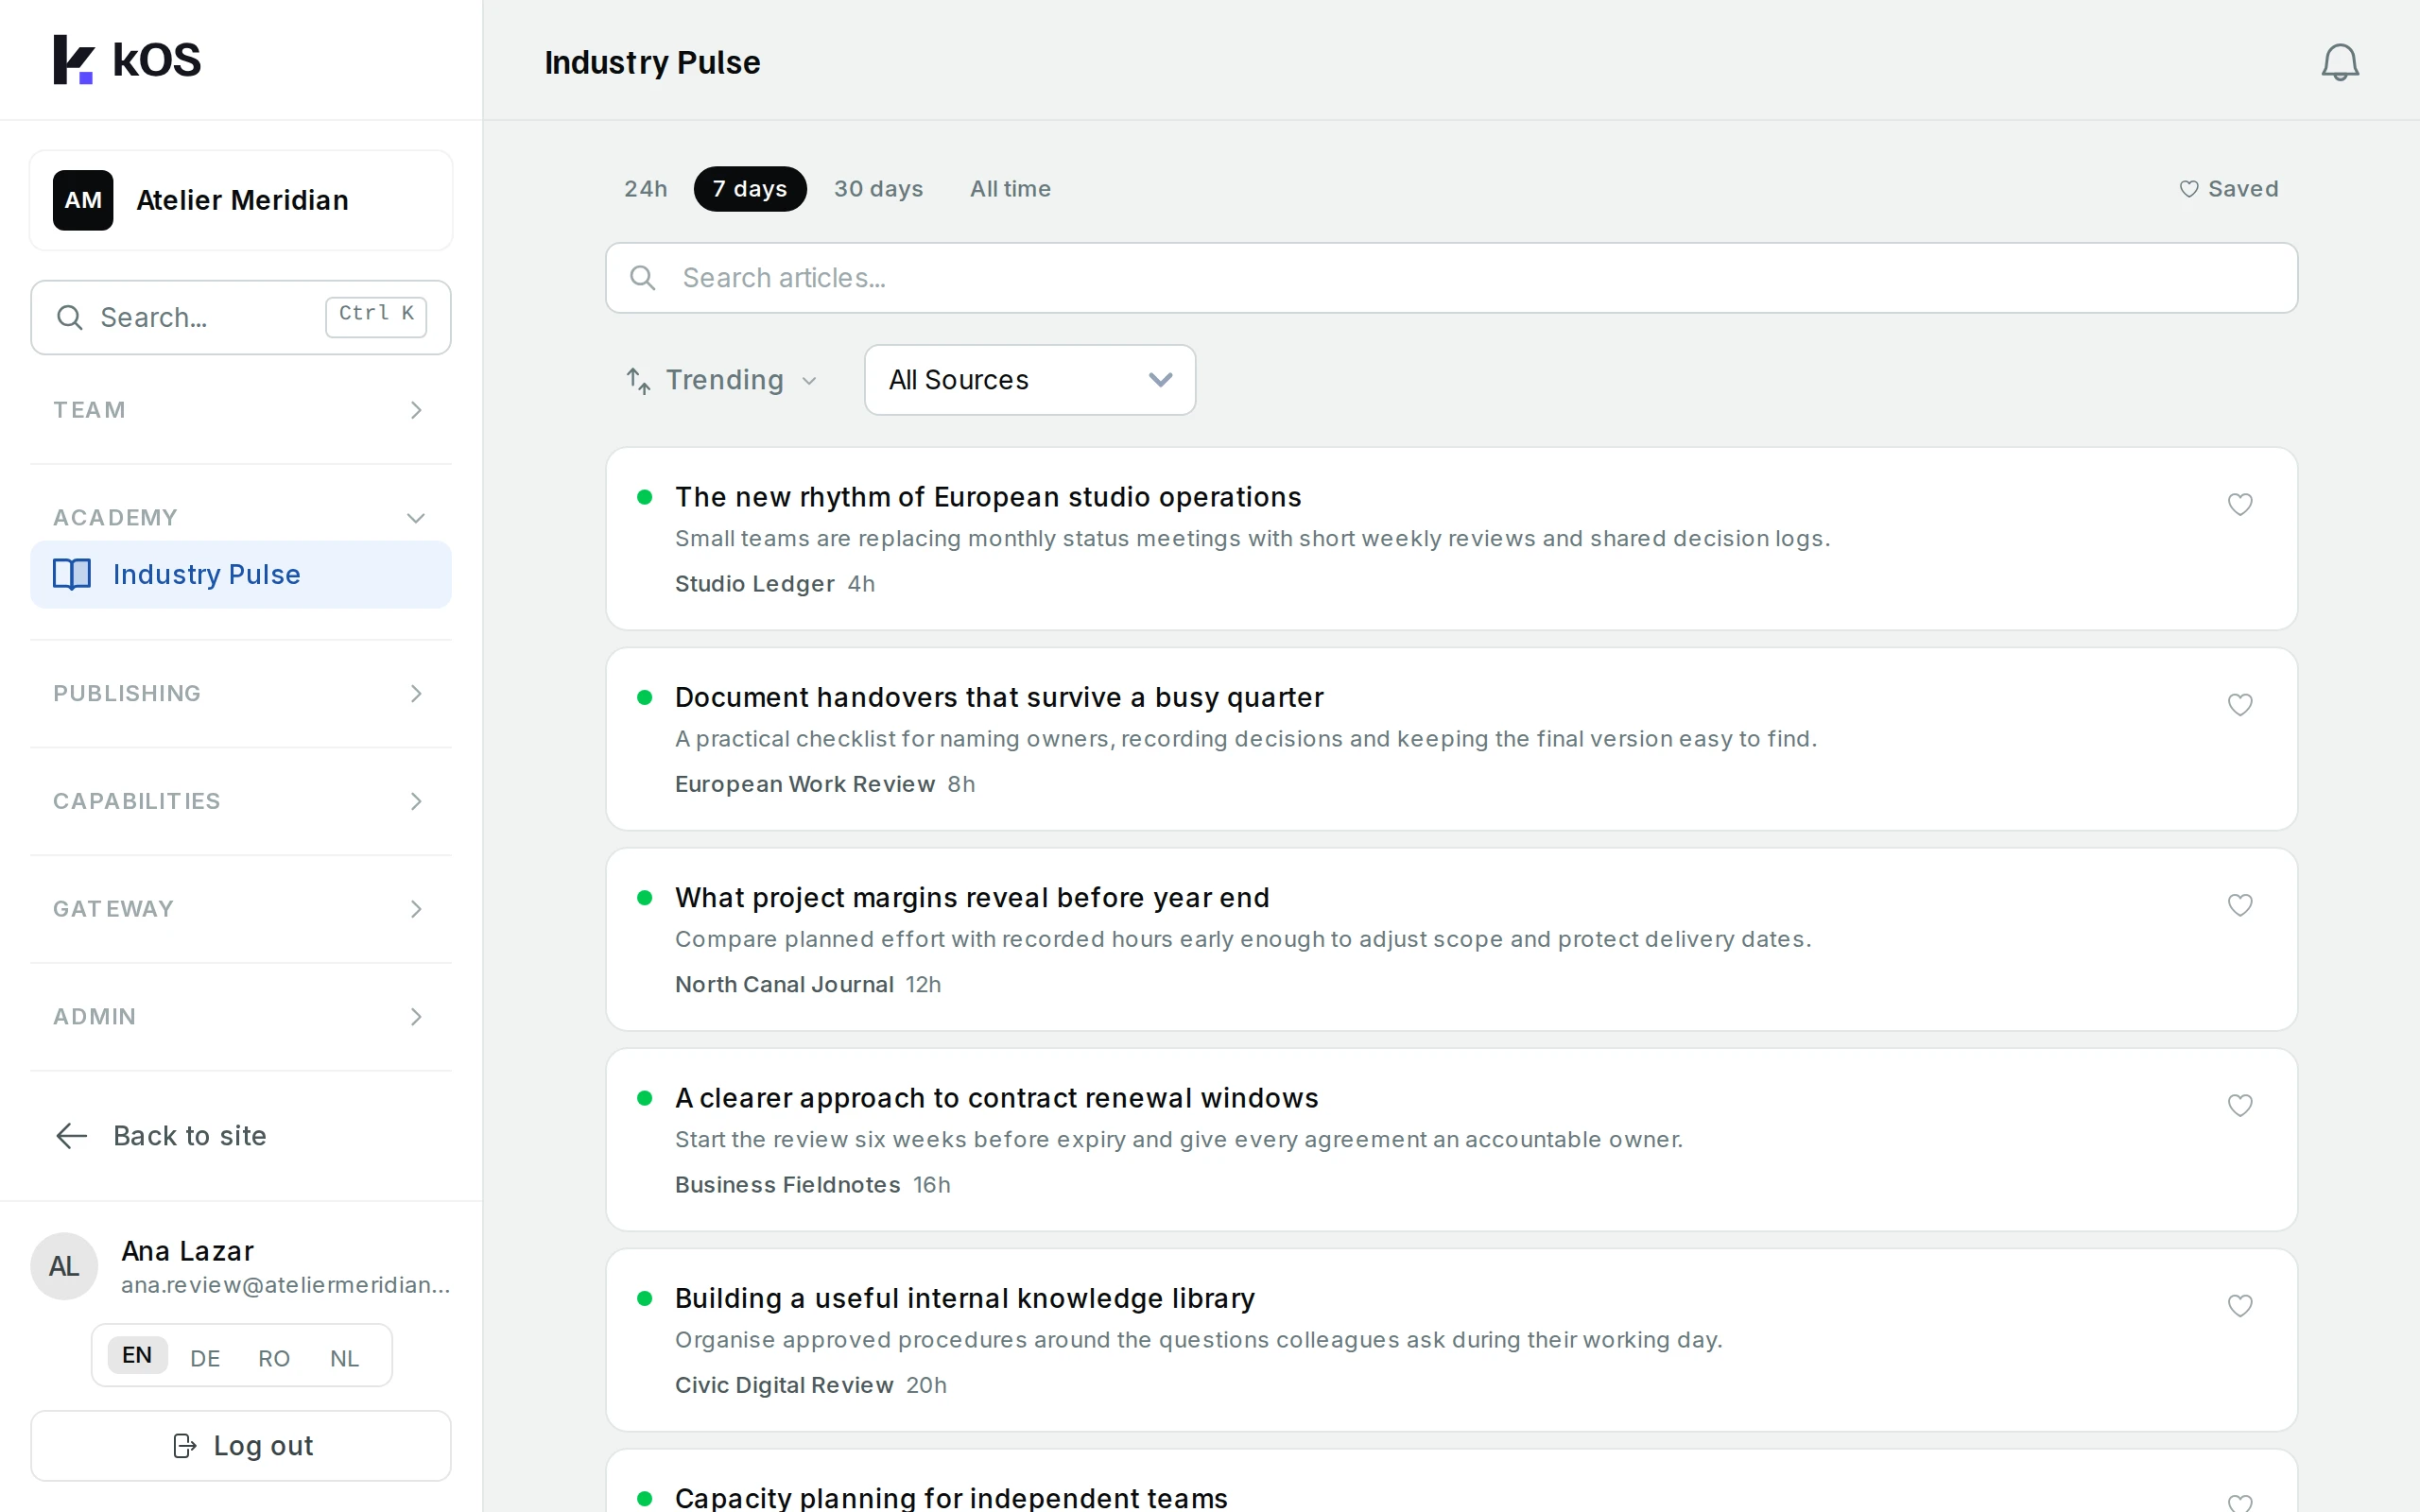2420x1512 pixels.
Task: Switch to All time range
Action: (x=1010, y=189)
